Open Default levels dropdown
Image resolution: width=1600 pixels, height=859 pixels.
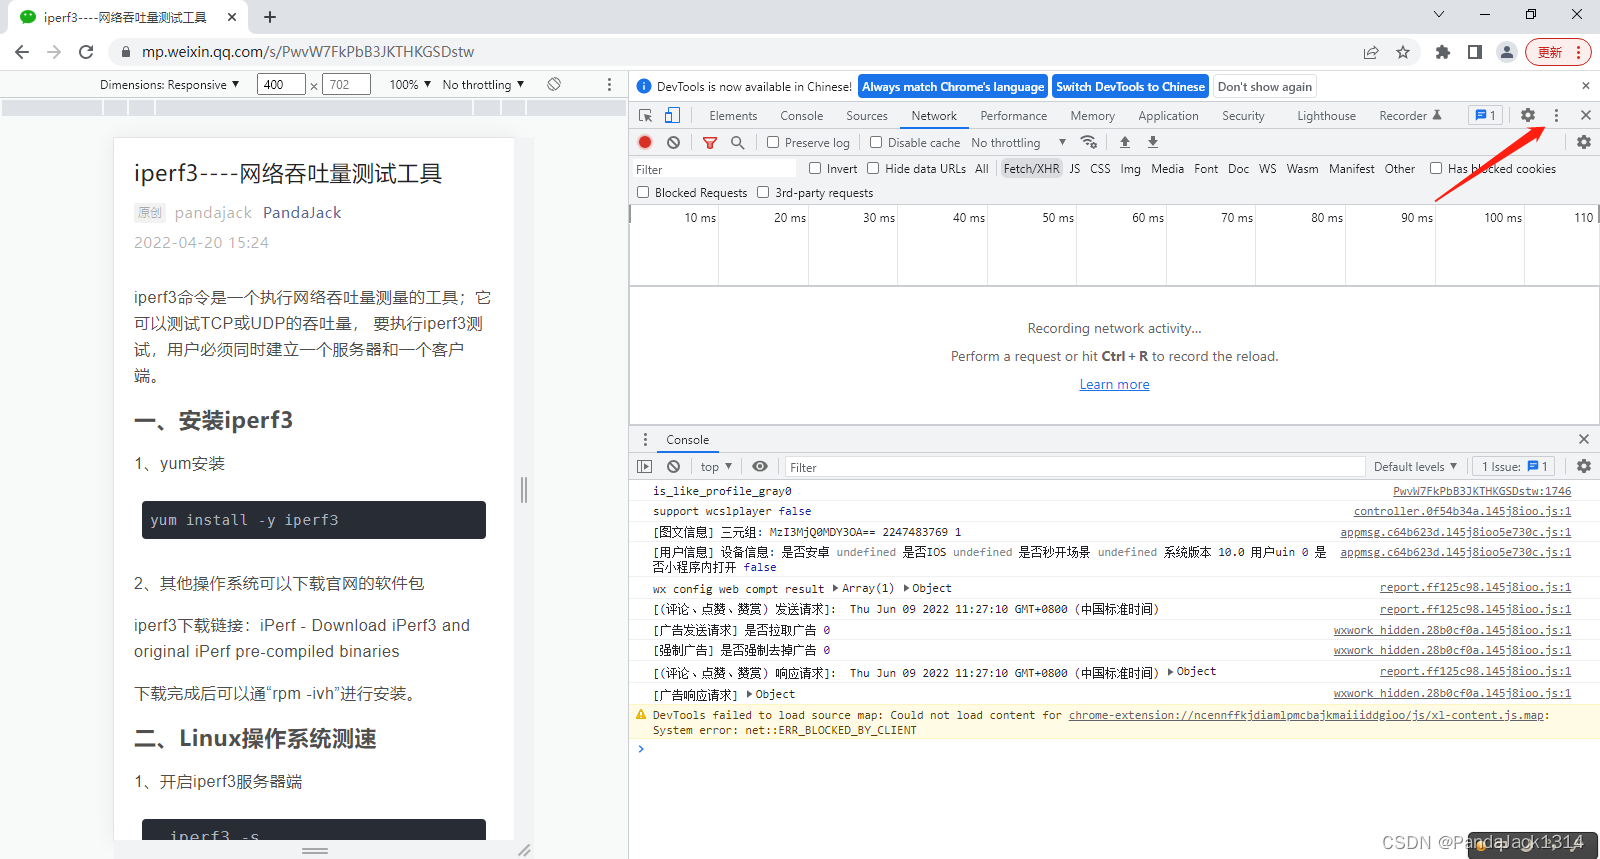coord(1415,467)
